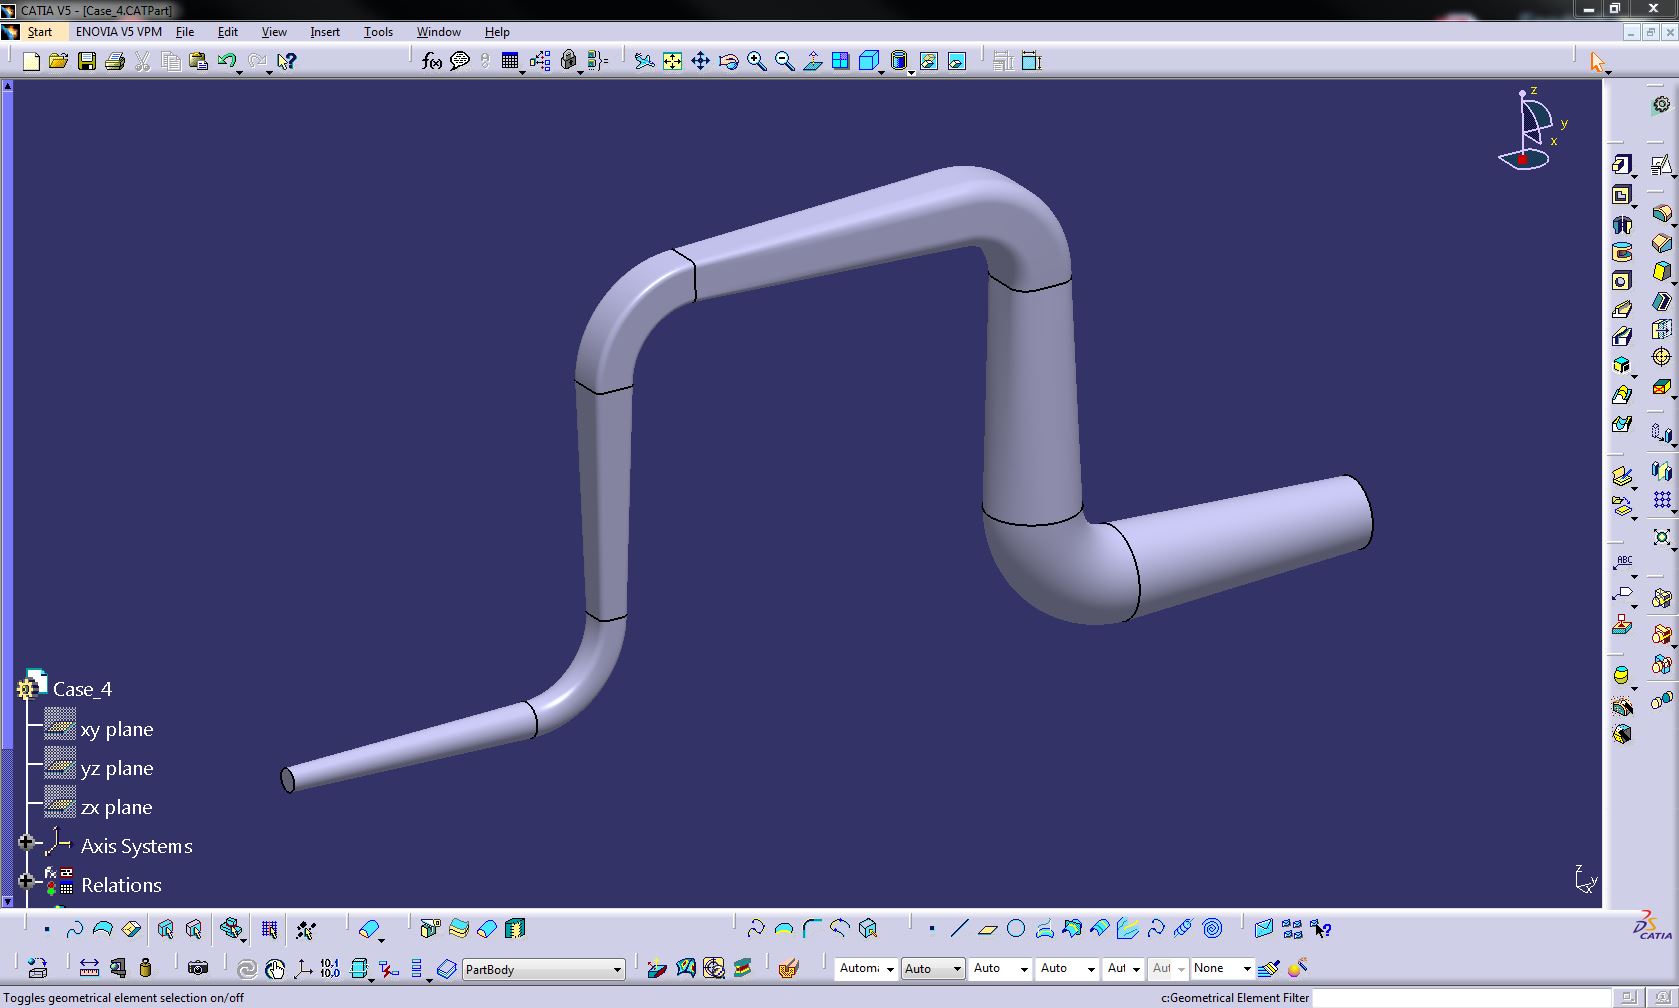The height and width of the screenshot is (1008, 1679).
Task: Open the Help menu
Action: pyautogui.click(x=497, y=32)
